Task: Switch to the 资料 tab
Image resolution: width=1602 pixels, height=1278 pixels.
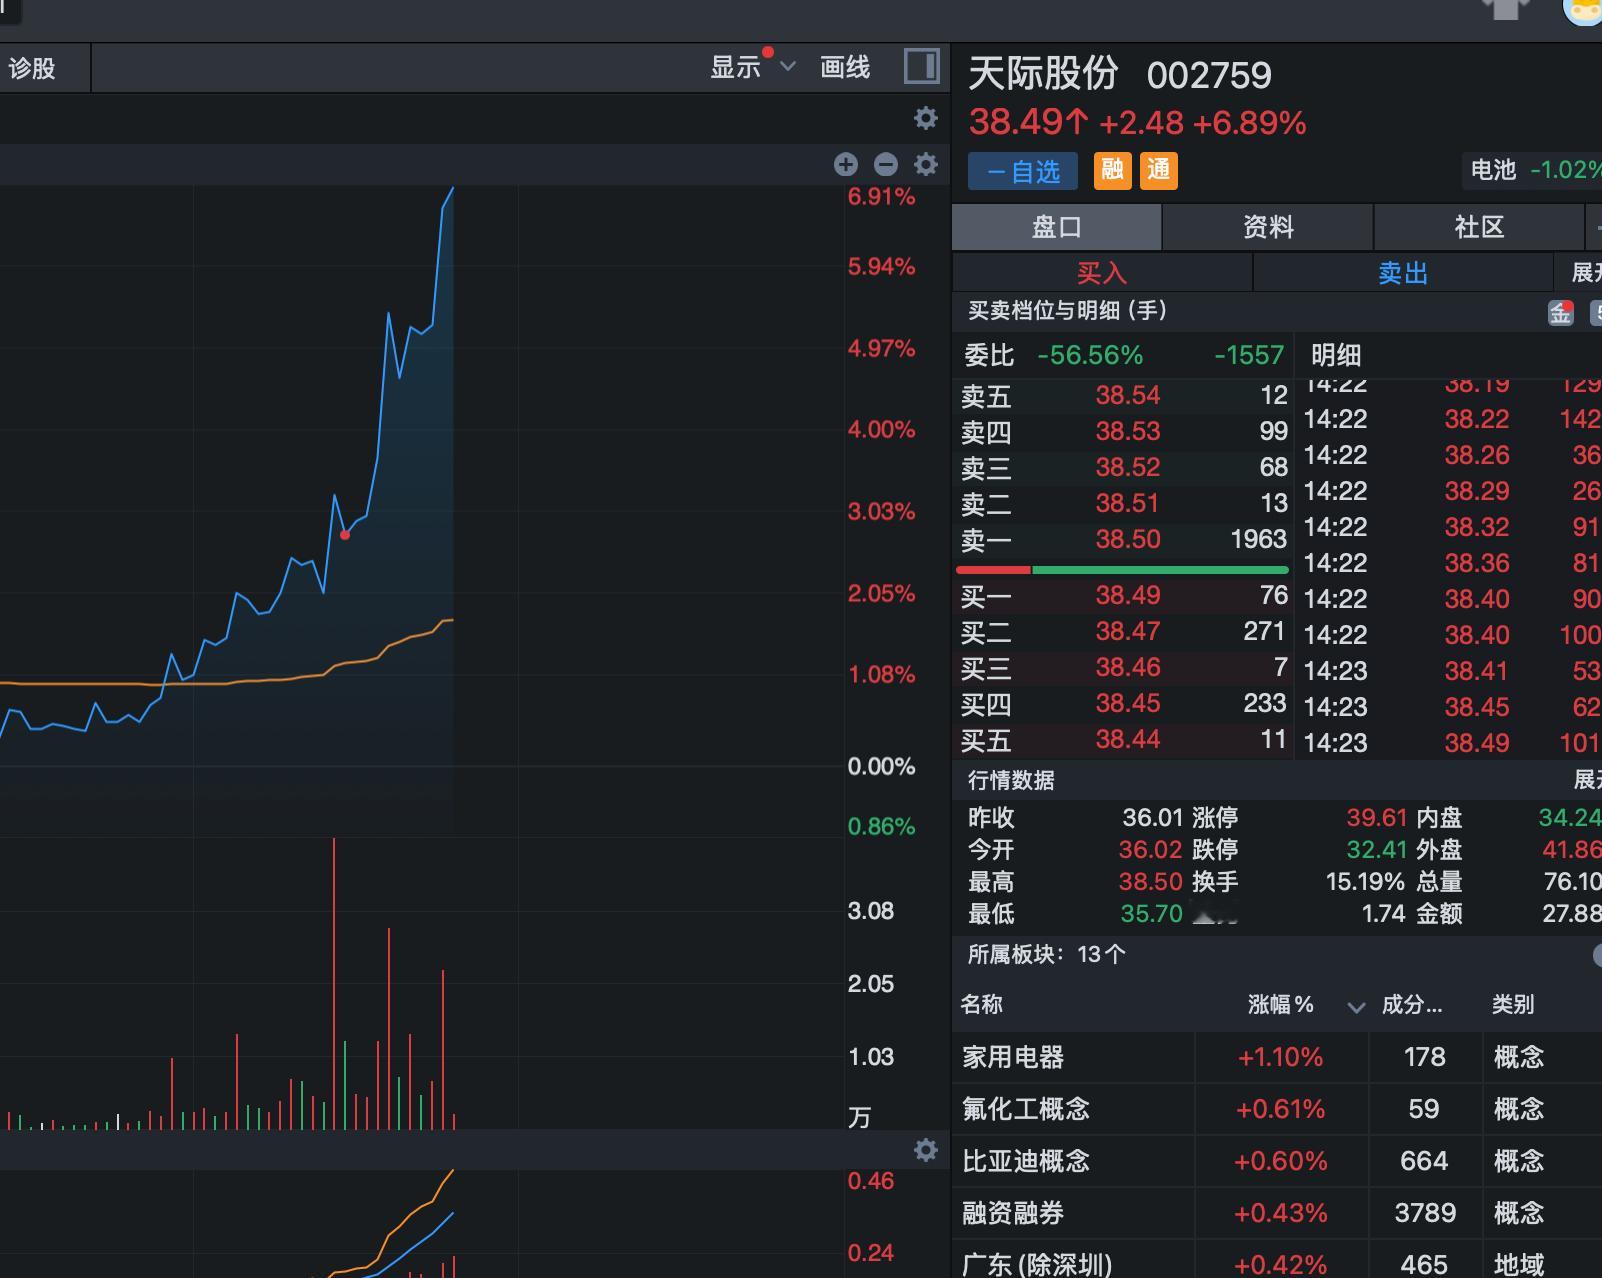Action: pos(1266,227)
